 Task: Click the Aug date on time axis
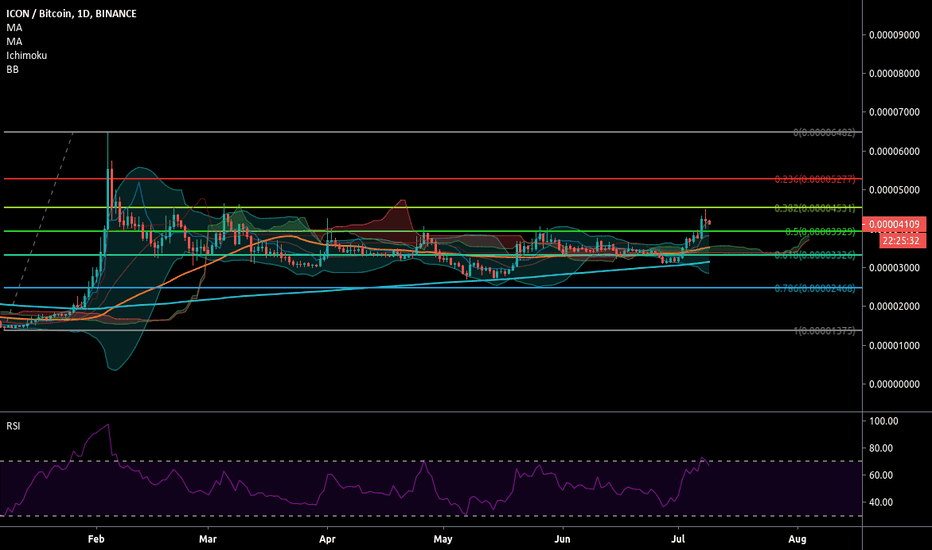click(x=797, y=539)
